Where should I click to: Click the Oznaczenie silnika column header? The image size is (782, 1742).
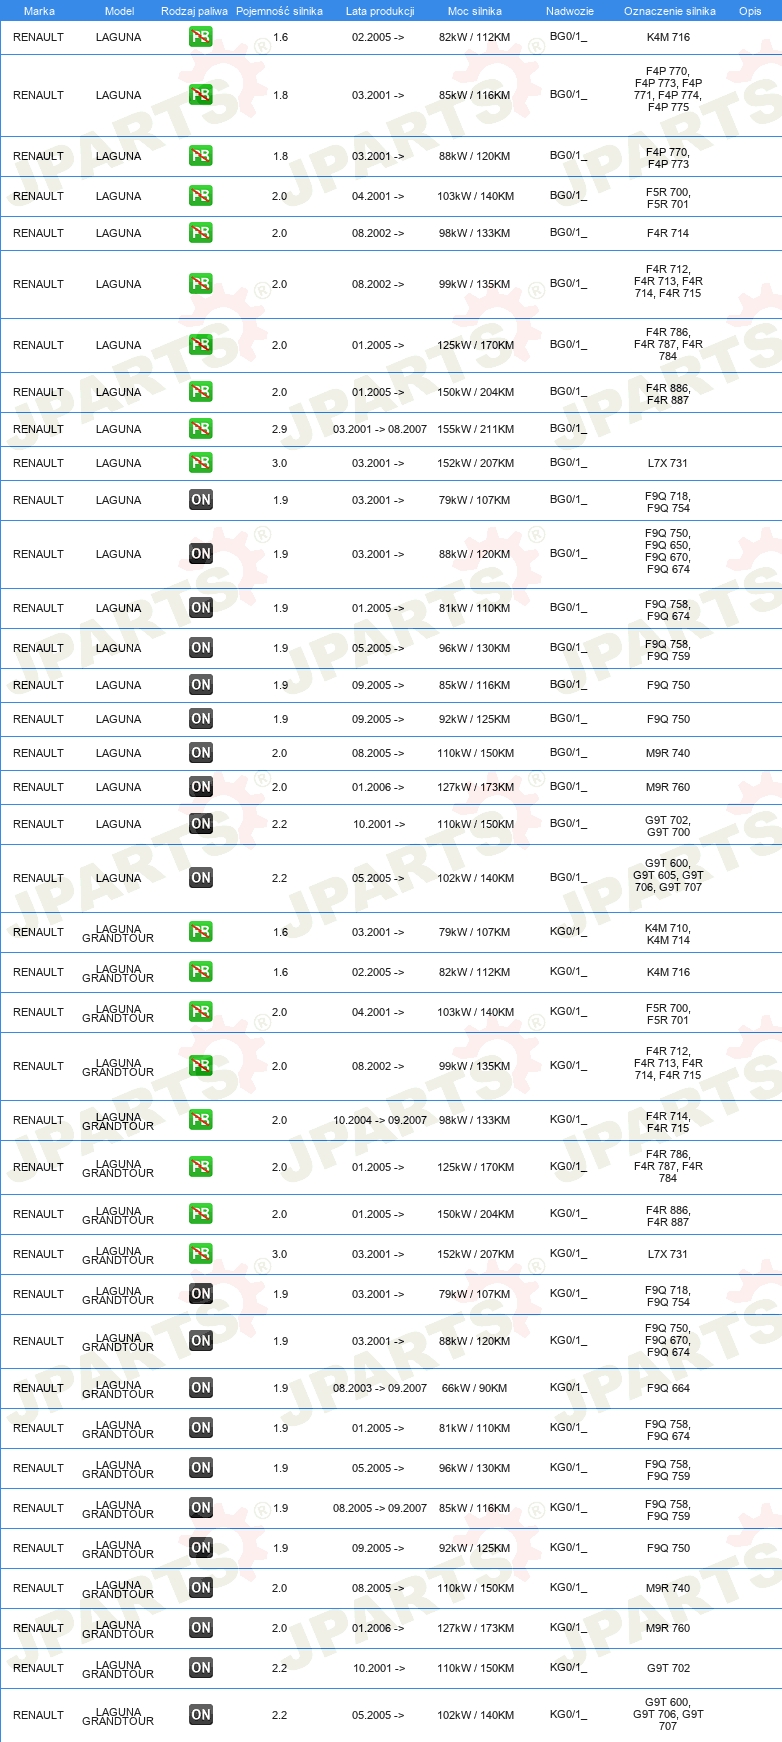[670, 11]
